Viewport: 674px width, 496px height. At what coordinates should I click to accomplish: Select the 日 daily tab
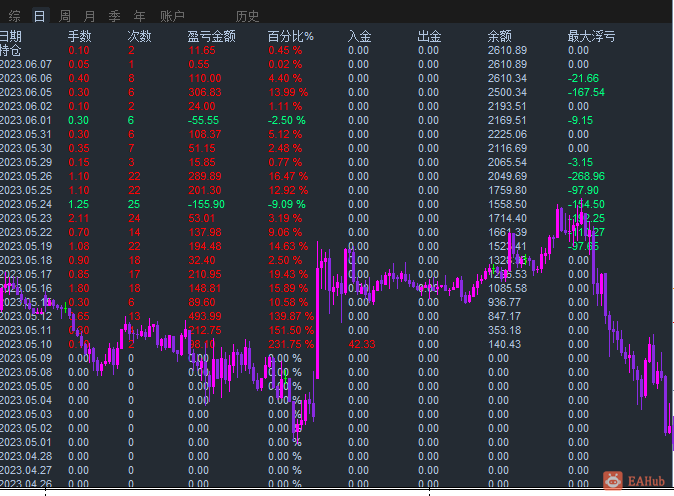39,16
